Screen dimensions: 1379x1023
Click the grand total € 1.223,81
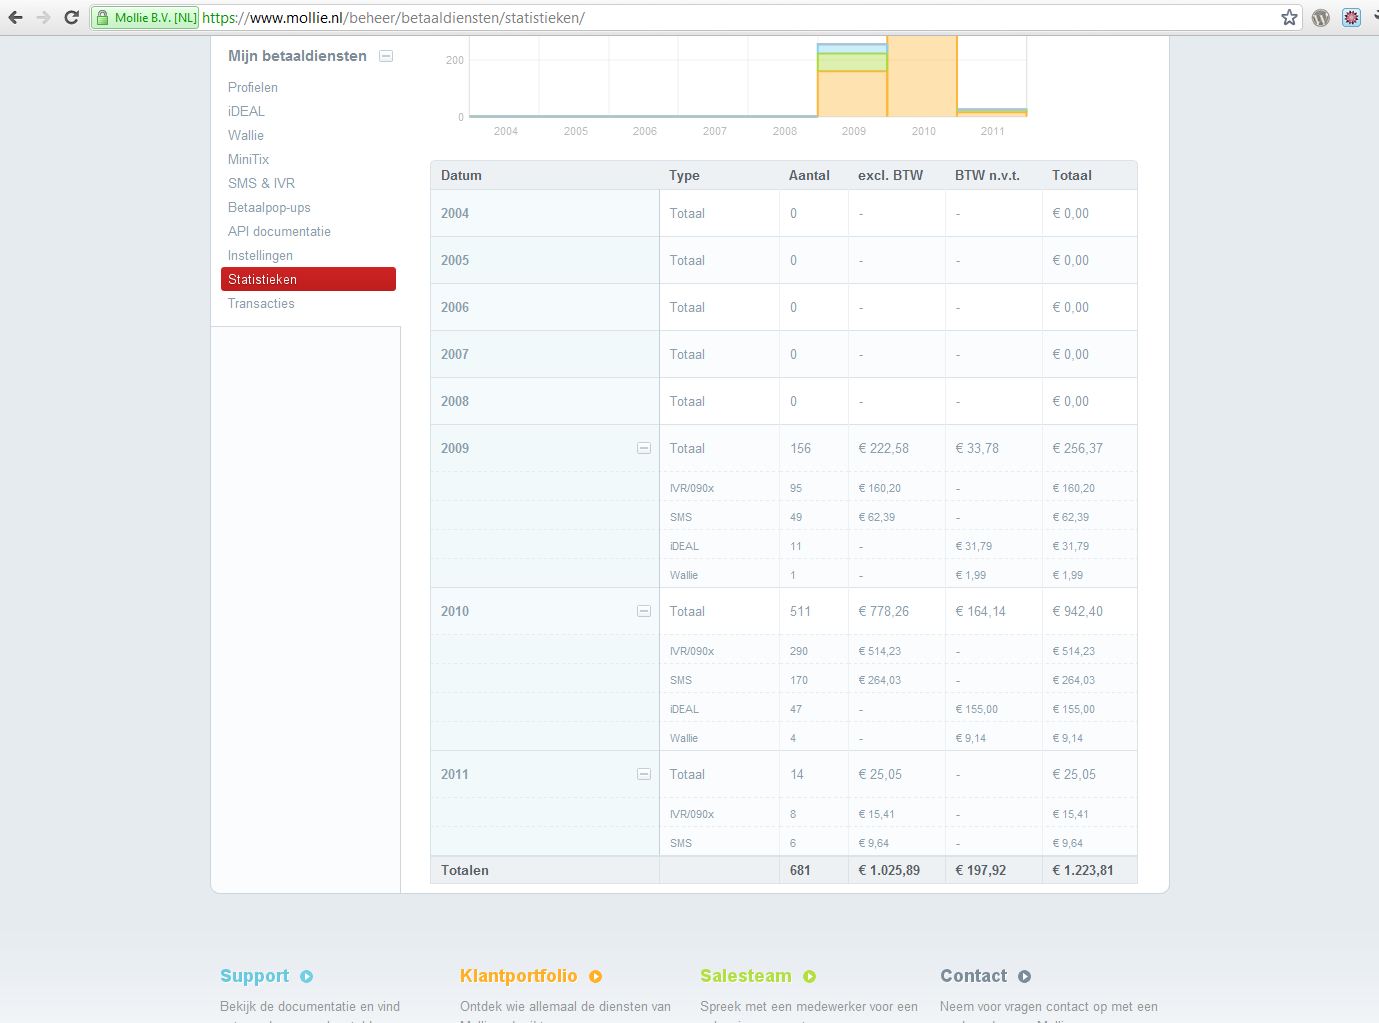1083,870
